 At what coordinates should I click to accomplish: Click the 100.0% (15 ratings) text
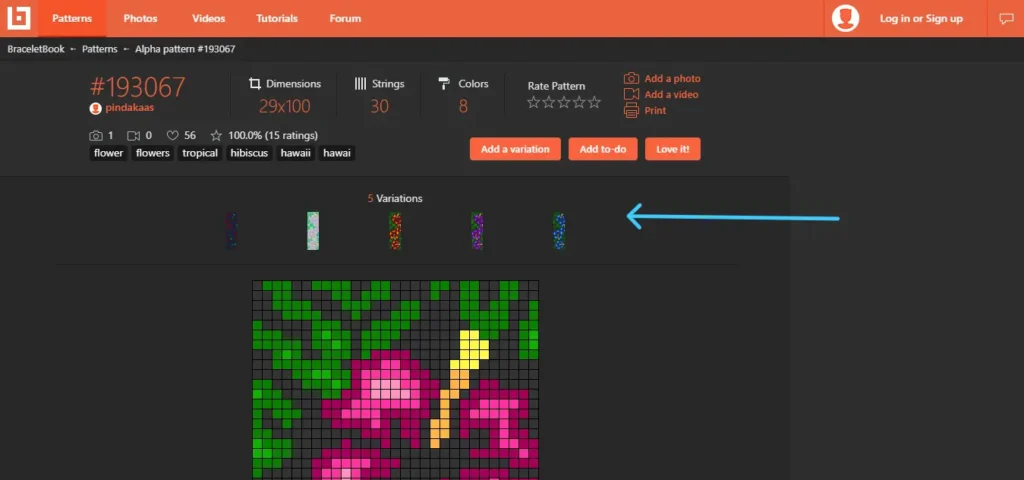coord(273,135)
